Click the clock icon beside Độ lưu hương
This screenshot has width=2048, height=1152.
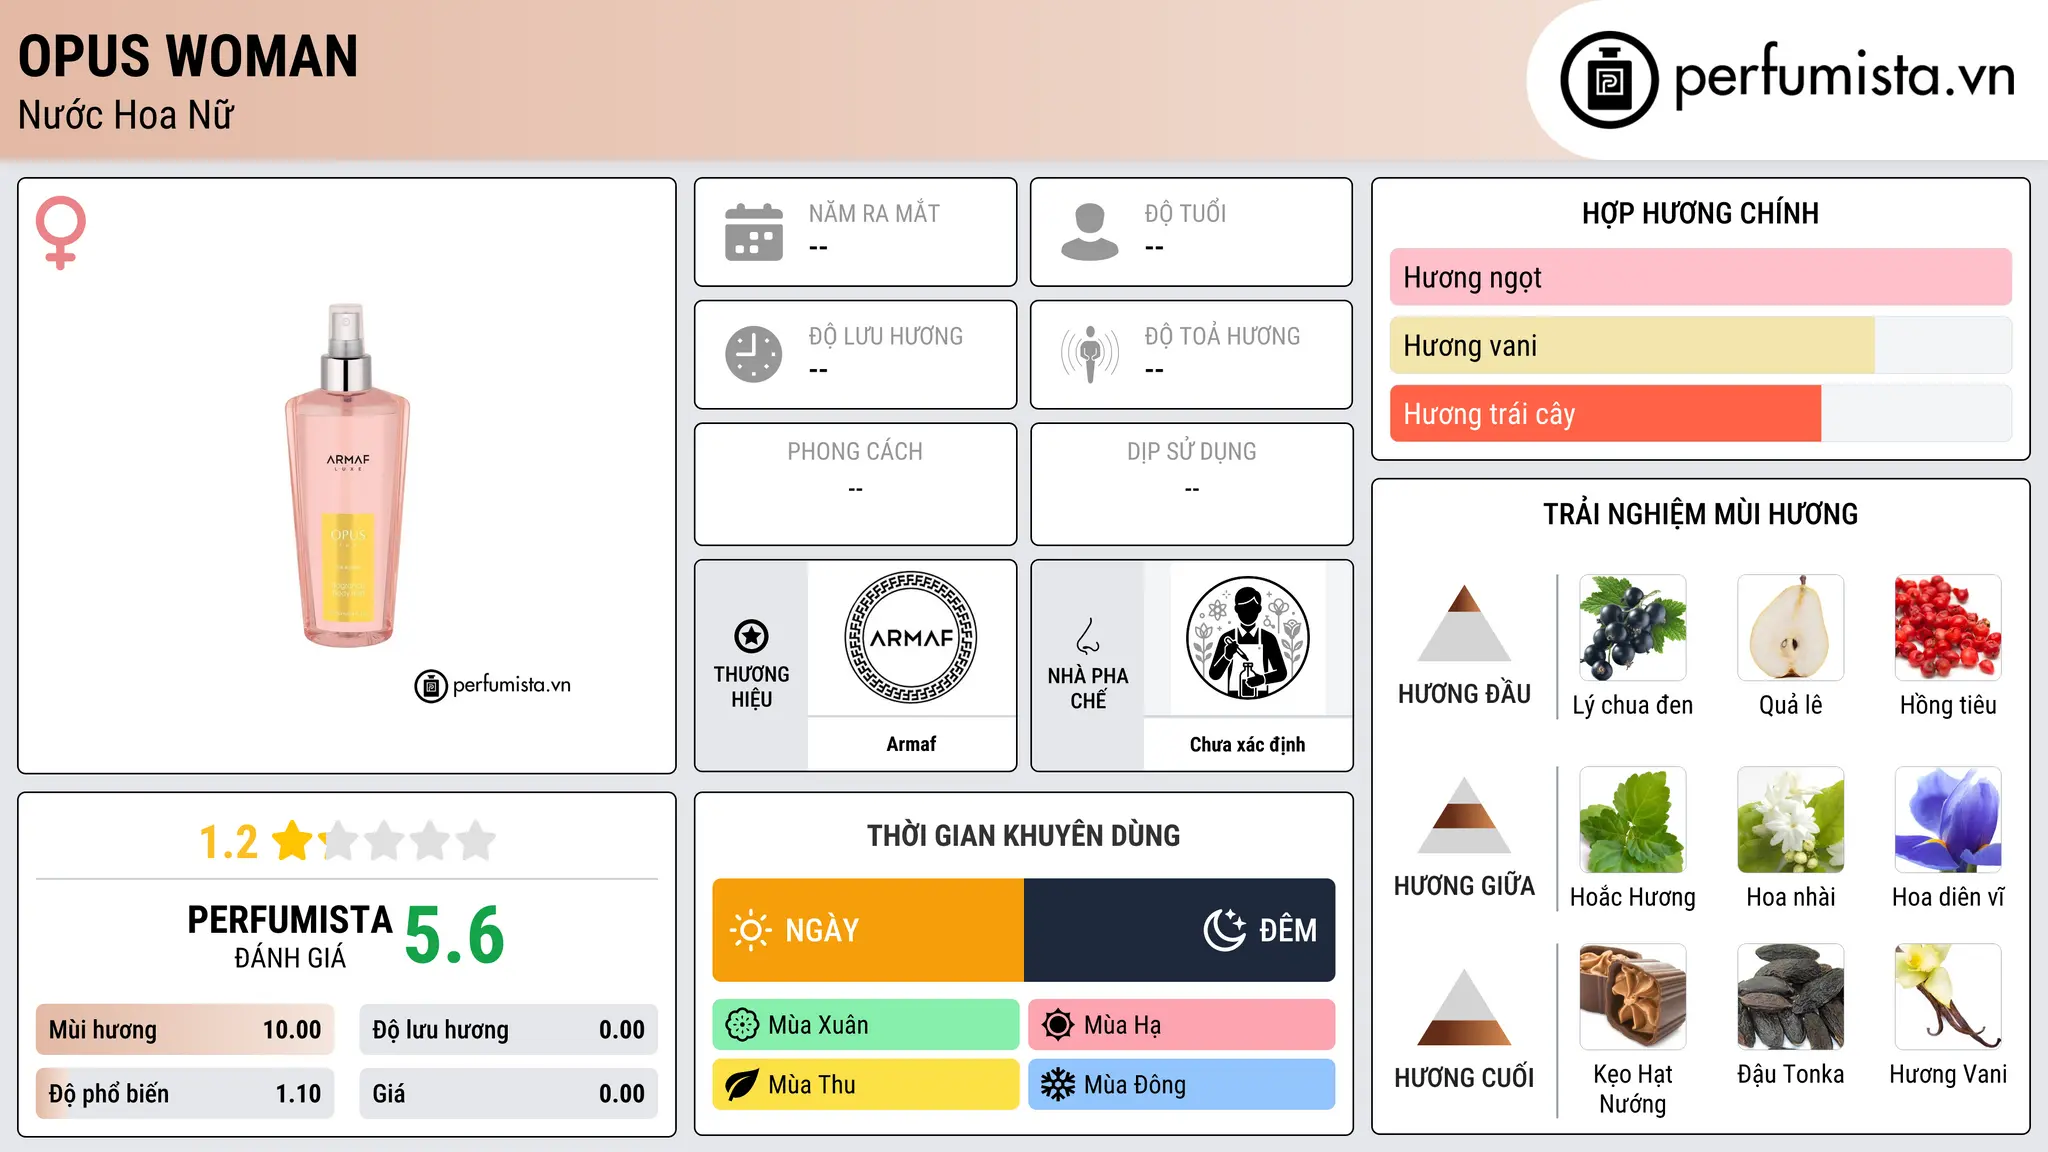click(x=754, y=354)
